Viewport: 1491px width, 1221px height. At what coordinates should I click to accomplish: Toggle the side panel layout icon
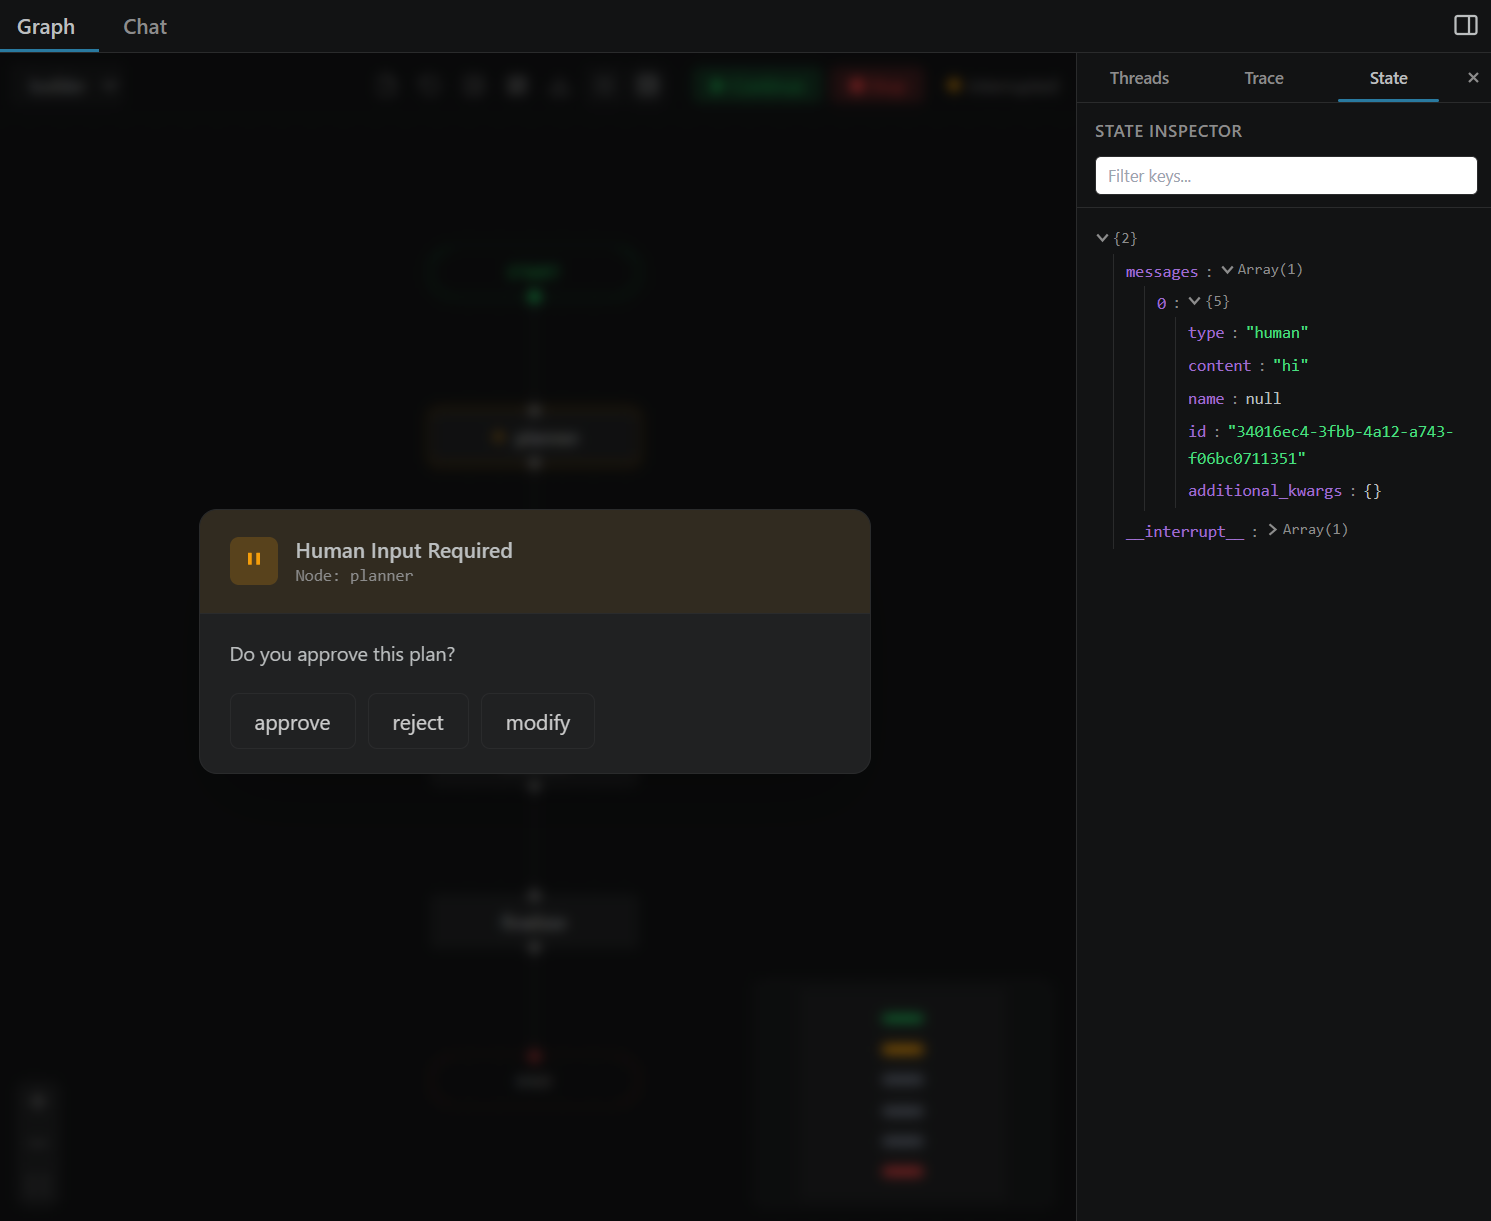click(x=1465, y=26)
